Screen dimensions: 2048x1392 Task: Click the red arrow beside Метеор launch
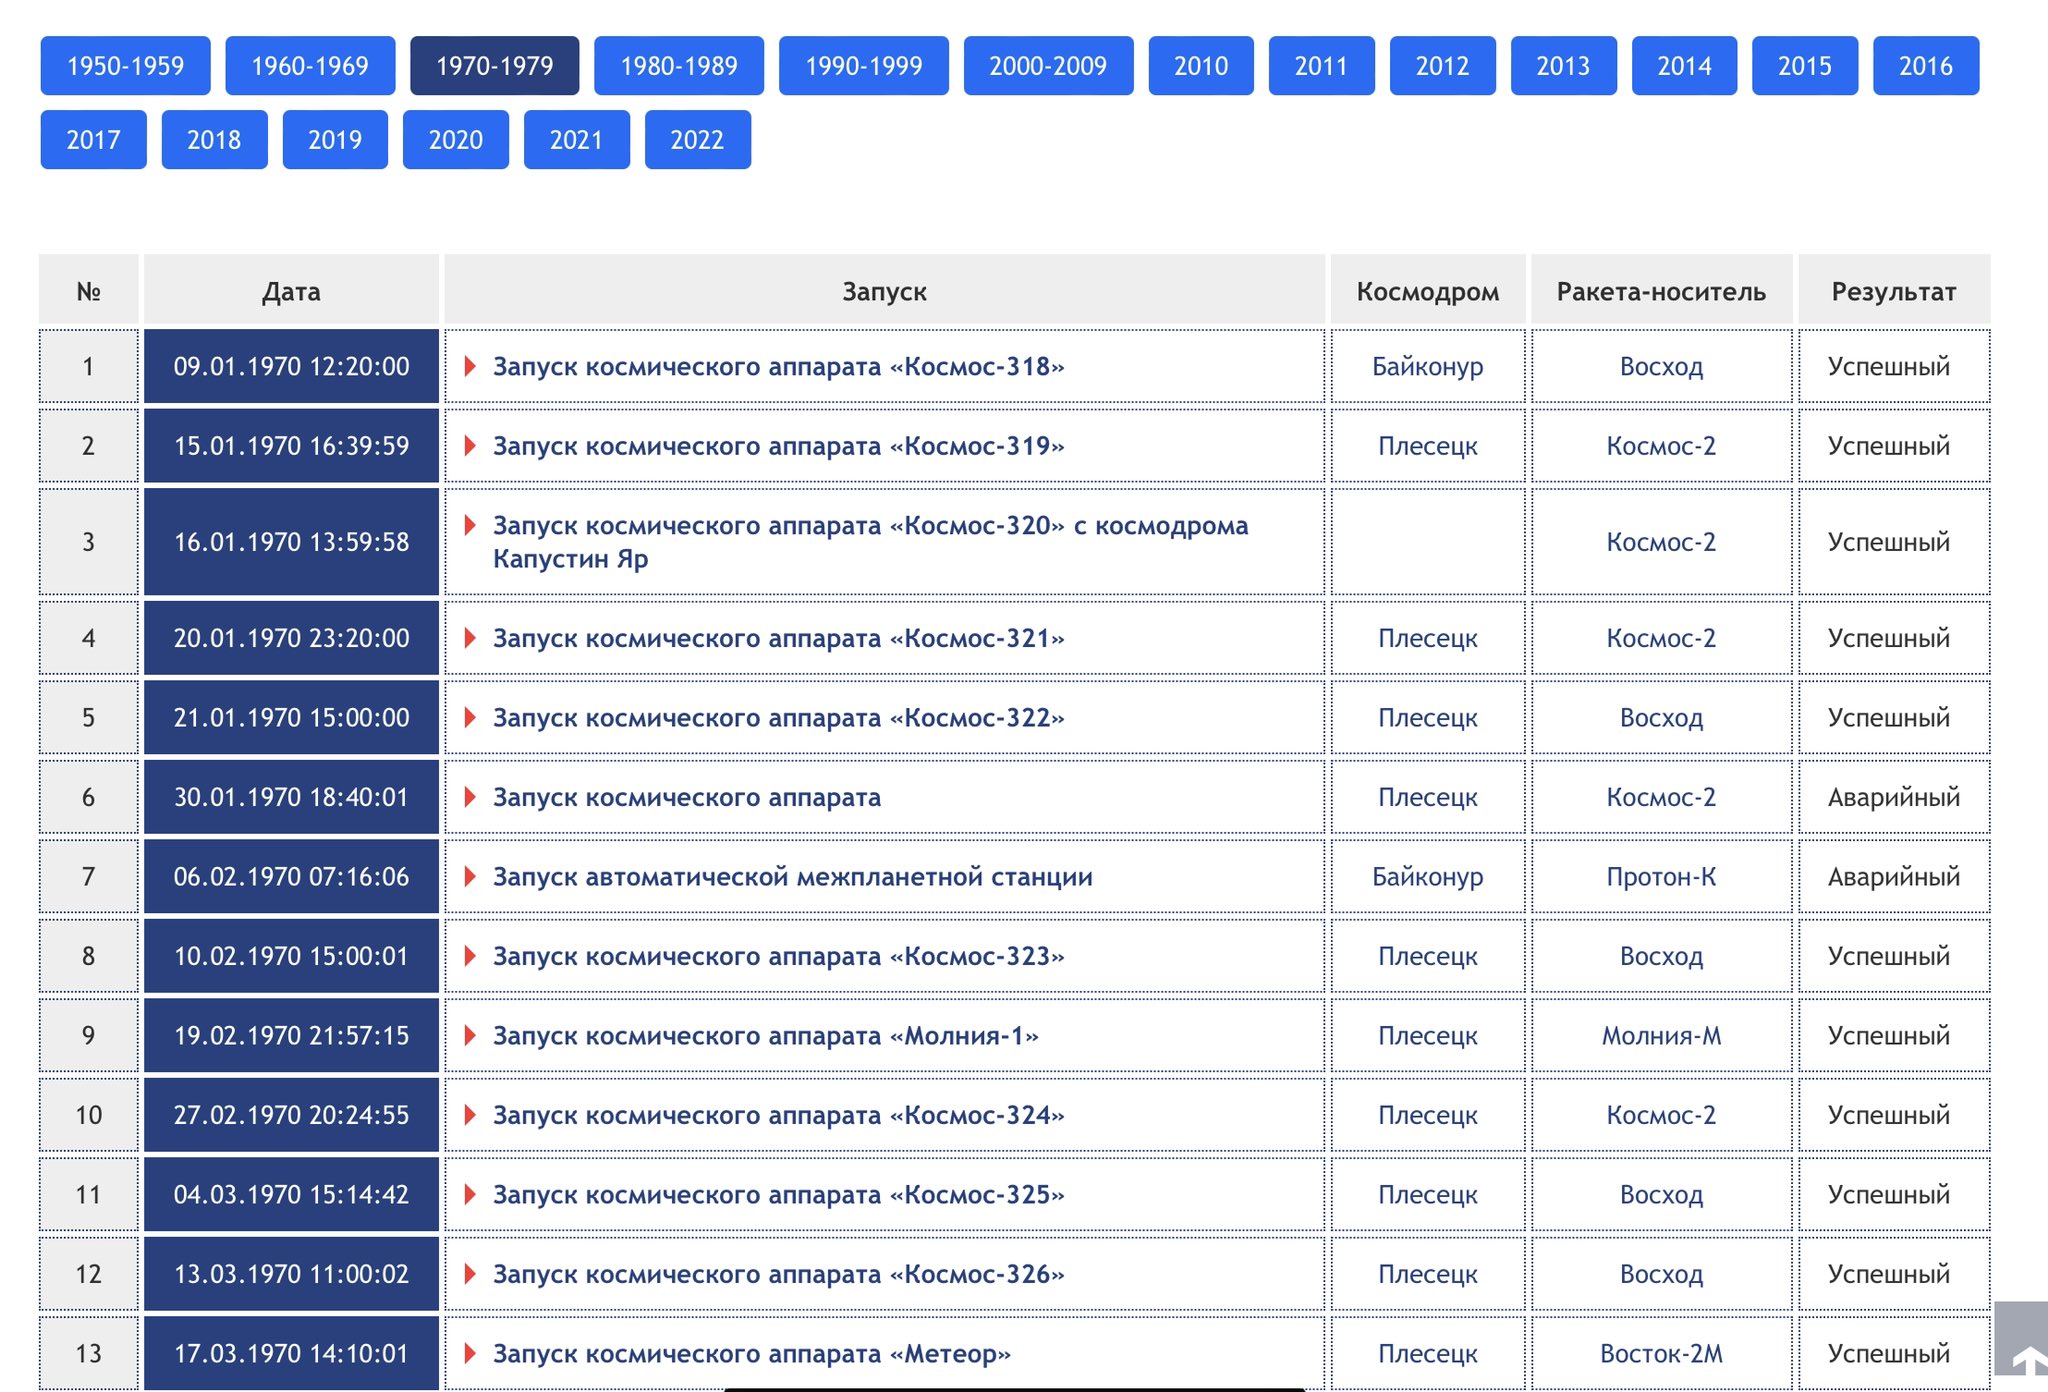469,1353
